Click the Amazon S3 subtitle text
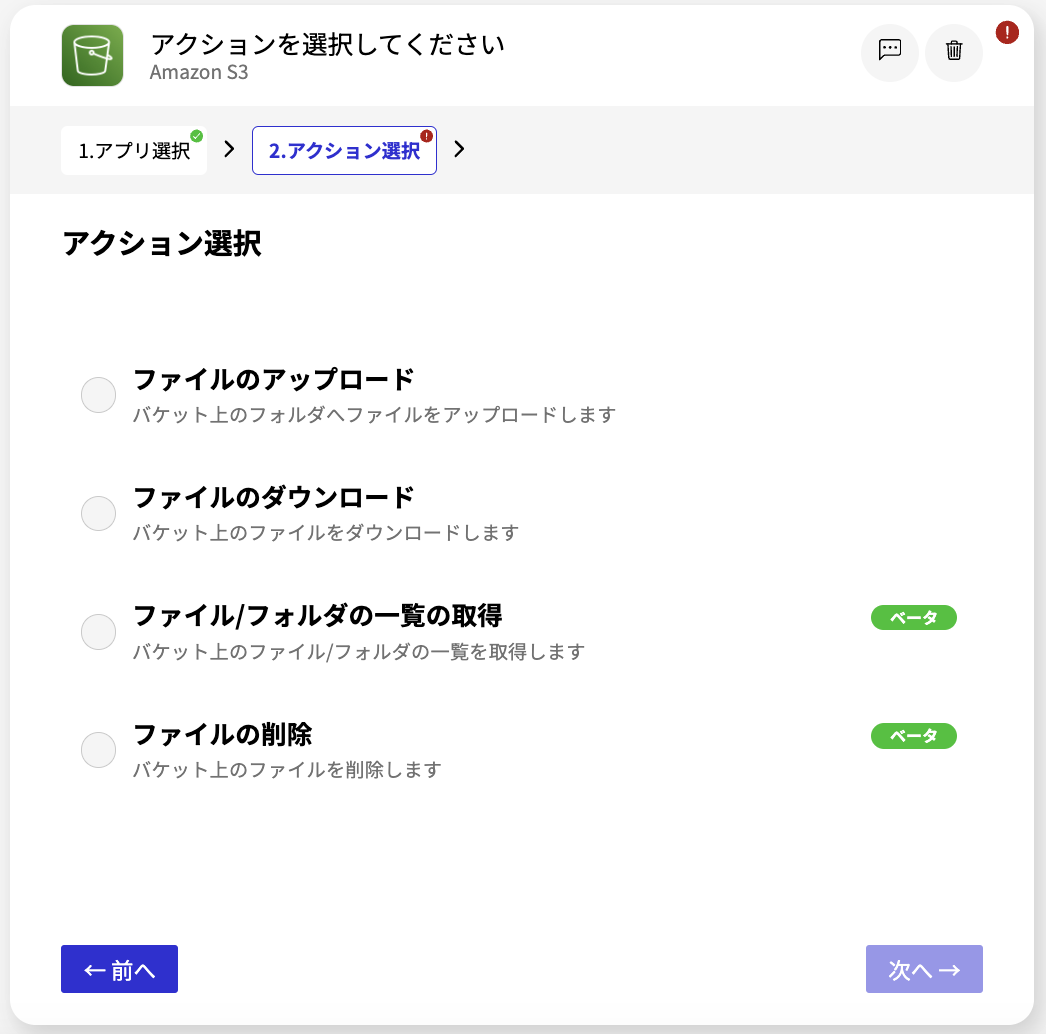Screen dimensions: 1046x1034 tap(199, 72)
